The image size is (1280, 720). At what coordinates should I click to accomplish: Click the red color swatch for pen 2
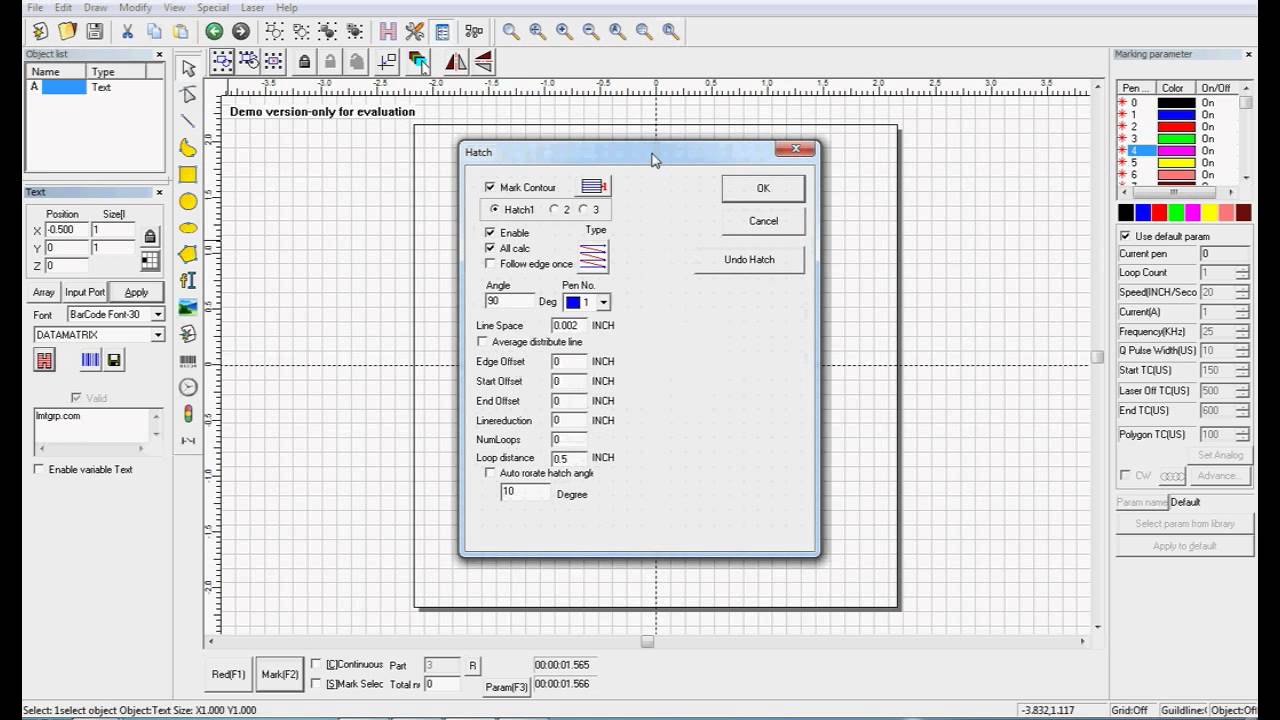1177,127
